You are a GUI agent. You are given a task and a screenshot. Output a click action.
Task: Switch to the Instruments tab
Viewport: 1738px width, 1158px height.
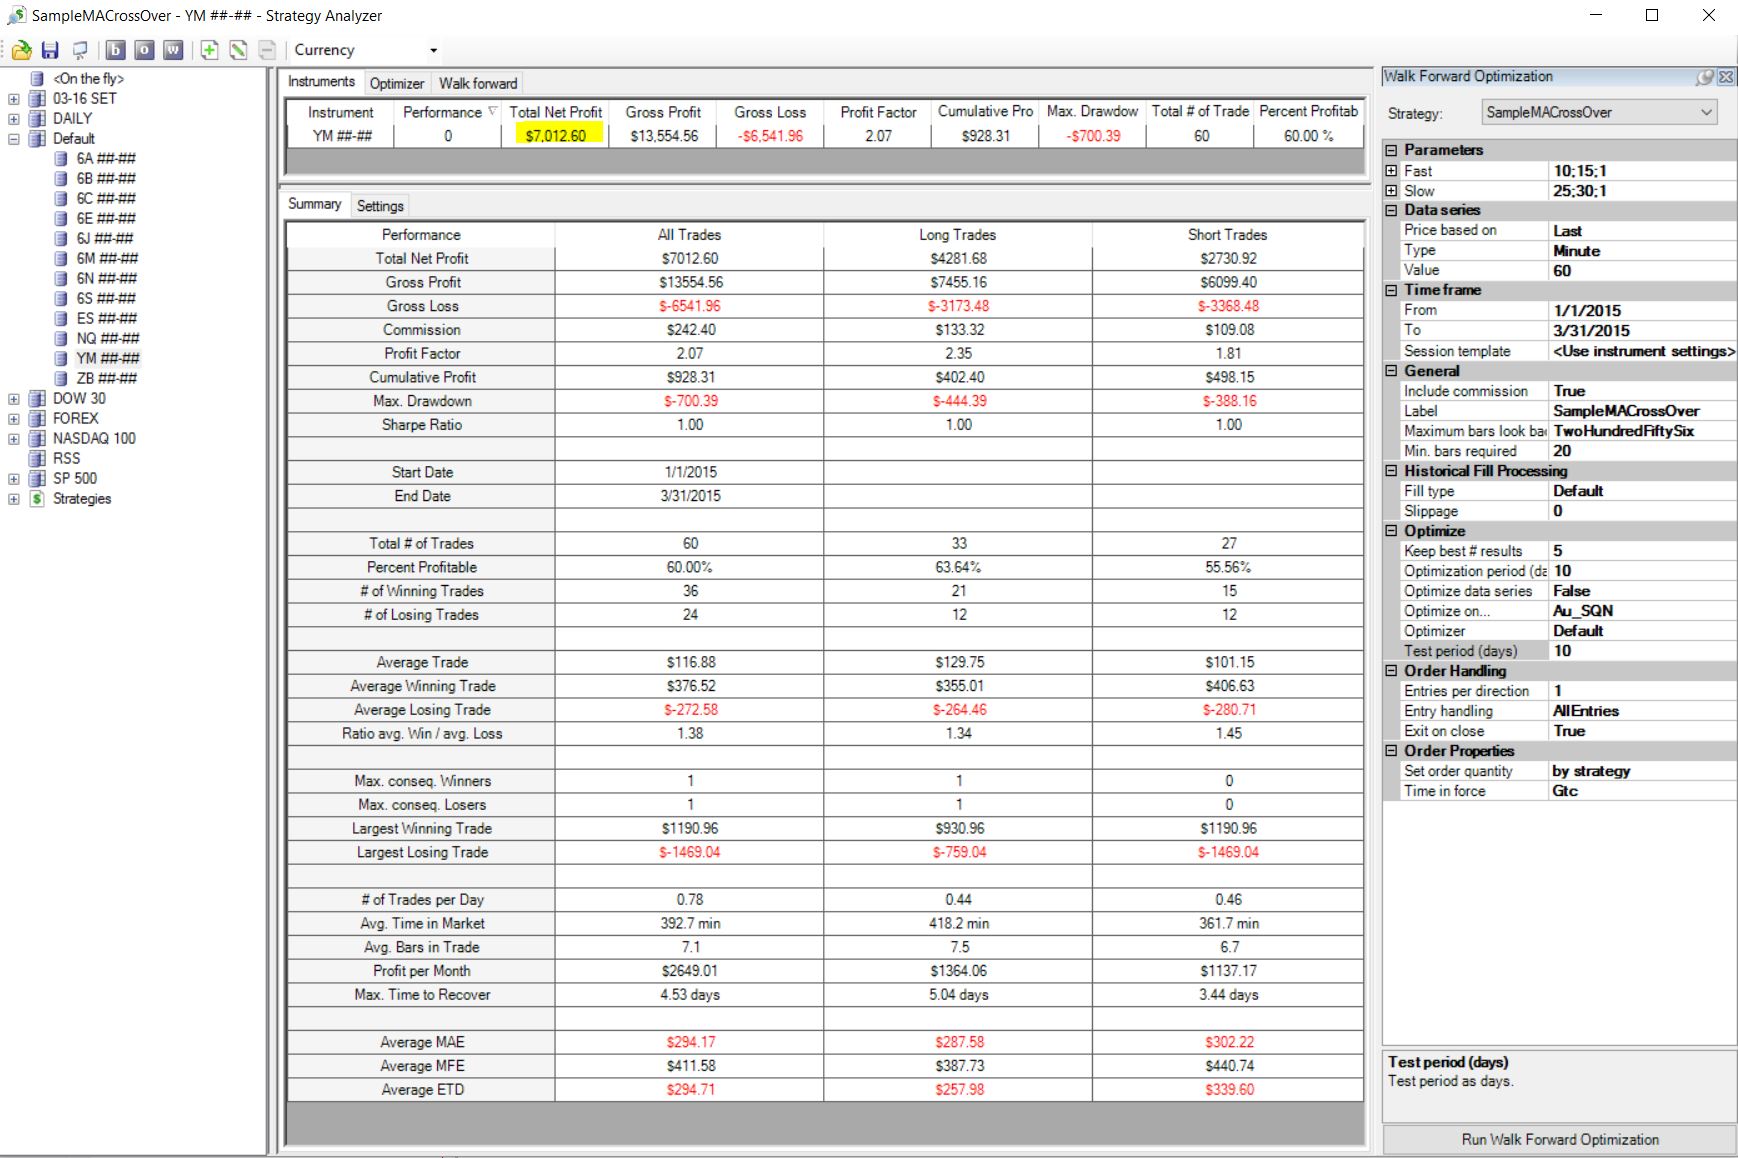point(321,82)
